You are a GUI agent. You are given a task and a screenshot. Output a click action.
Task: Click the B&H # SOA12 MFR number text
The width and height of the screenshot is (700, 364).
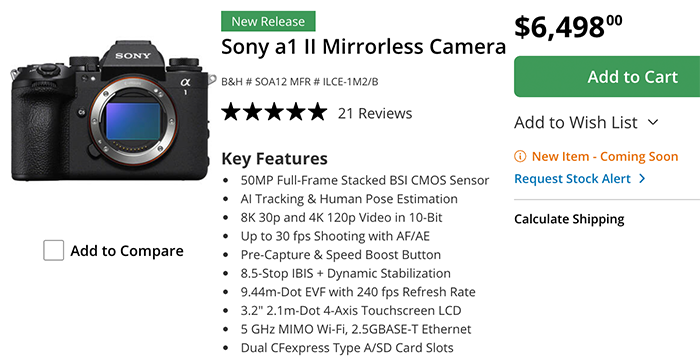tap(300, 82)
